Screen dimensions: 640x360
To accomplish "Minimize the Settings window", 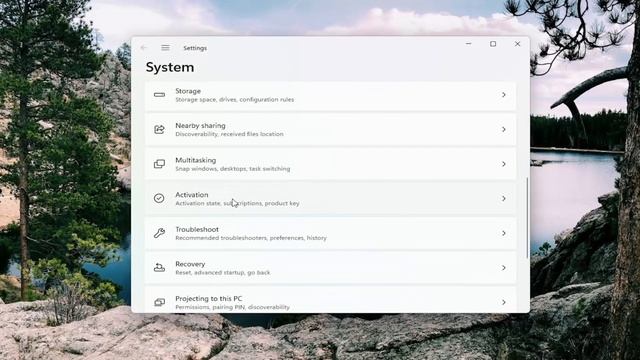I will [469, 44].
